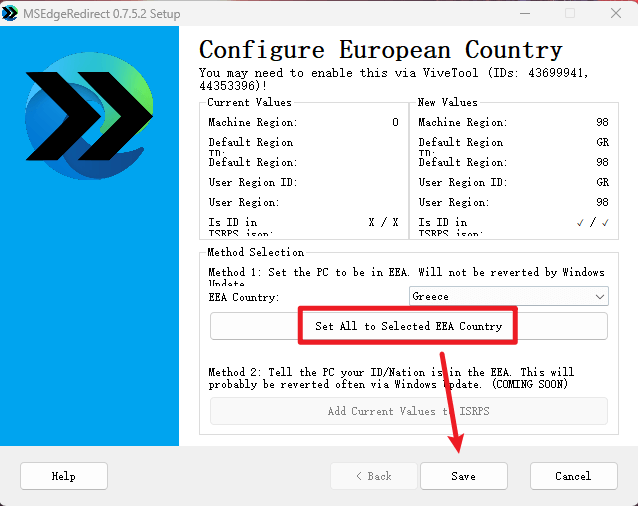Click the MSEdgeRedirect title bar icon
This screenshot has width=638, height=506.
tap(11, 12)
